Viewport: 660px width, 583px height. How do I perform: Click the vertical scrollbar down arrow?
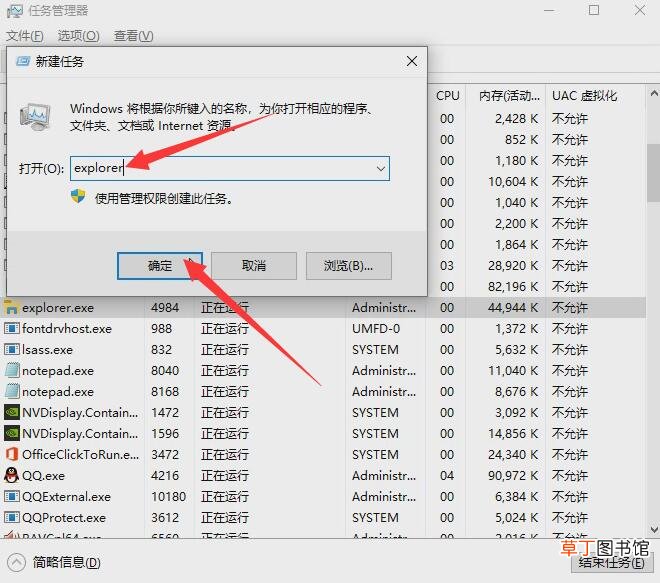click(653, 530)
